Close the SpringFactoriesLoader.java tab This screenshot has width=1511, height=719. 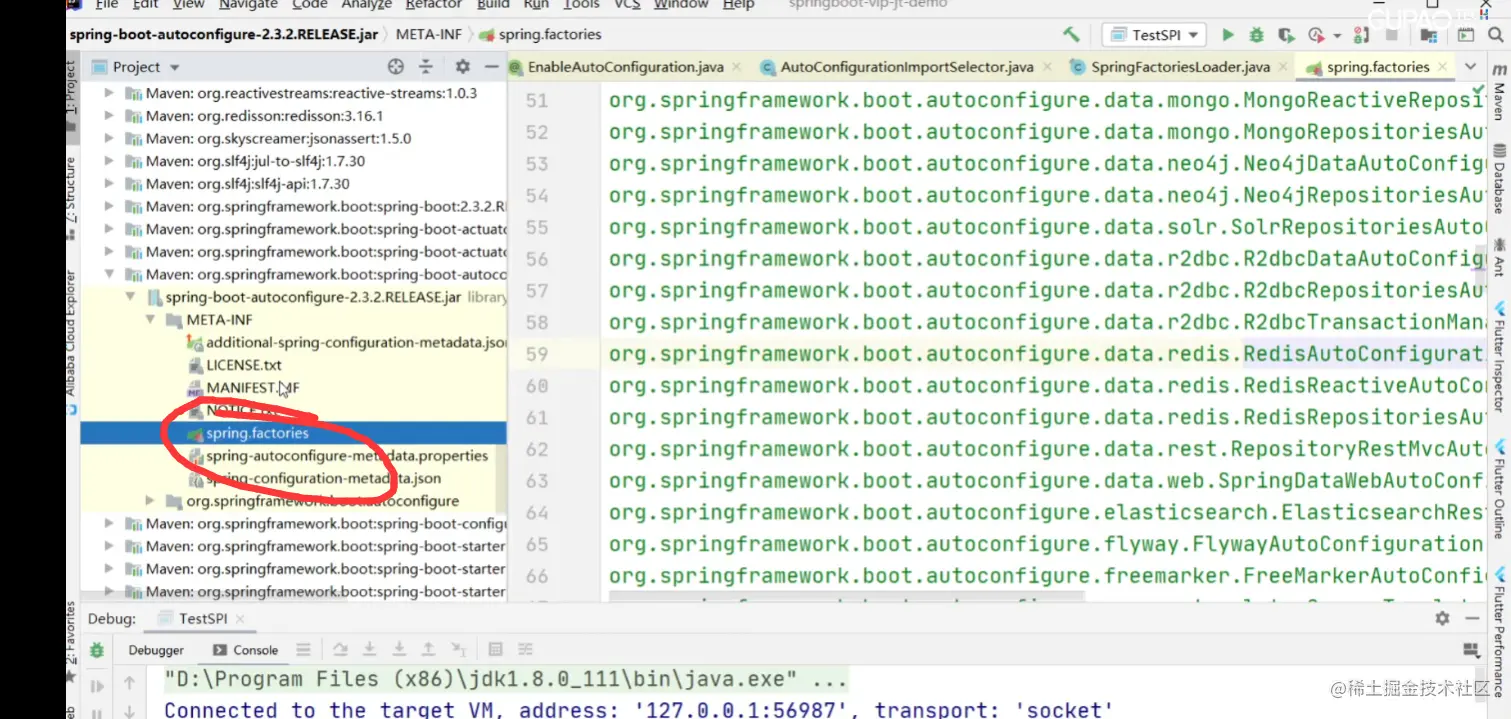click(x=1283, y=67)
